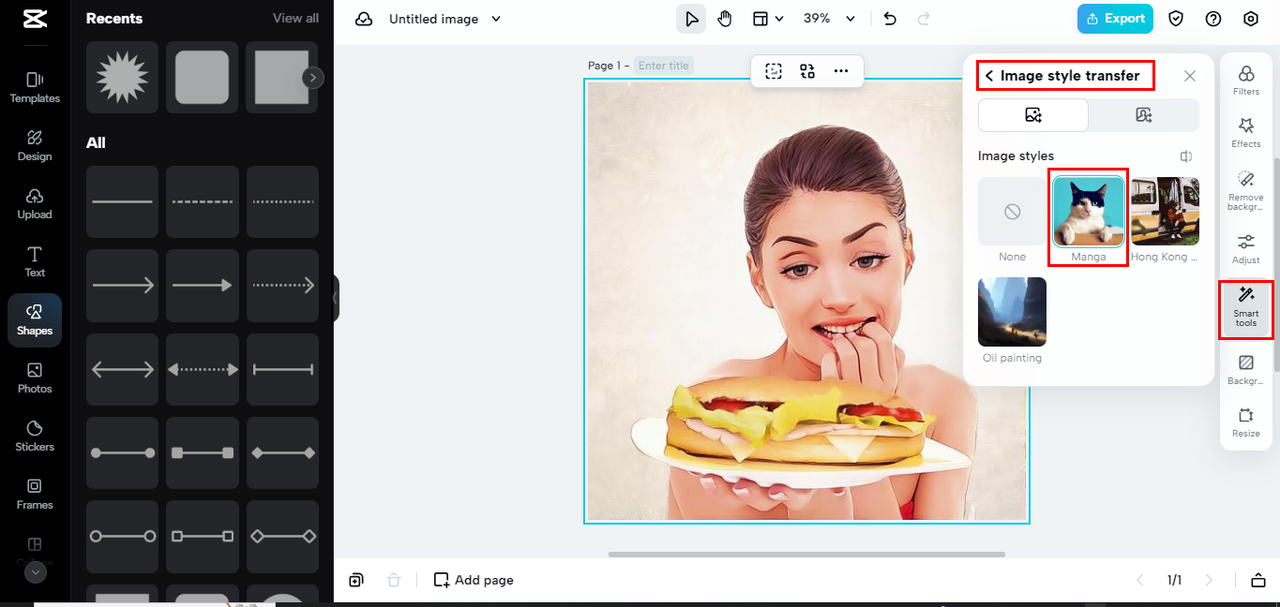The image size is (1280, 607).
Task: Toggle the compare icon beside Image styles
Action: [x=1186, y=156]
